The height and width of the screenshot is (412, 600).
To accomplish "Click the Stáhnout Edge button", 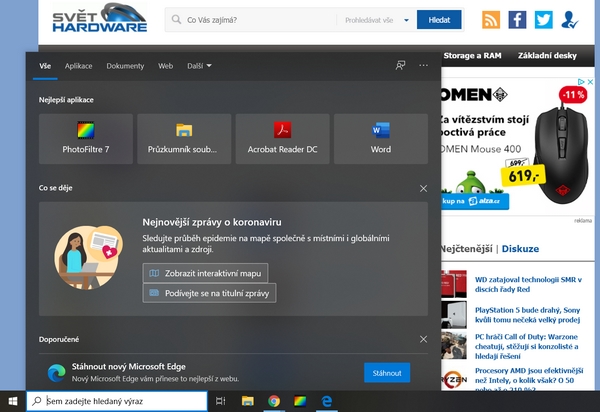I will (x=387, y=373).
